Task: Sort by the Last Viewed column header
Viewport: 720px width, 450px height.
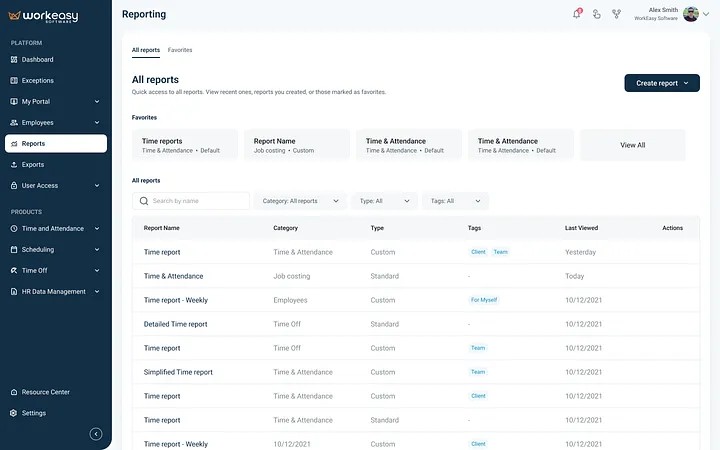Action: (581, 228)
